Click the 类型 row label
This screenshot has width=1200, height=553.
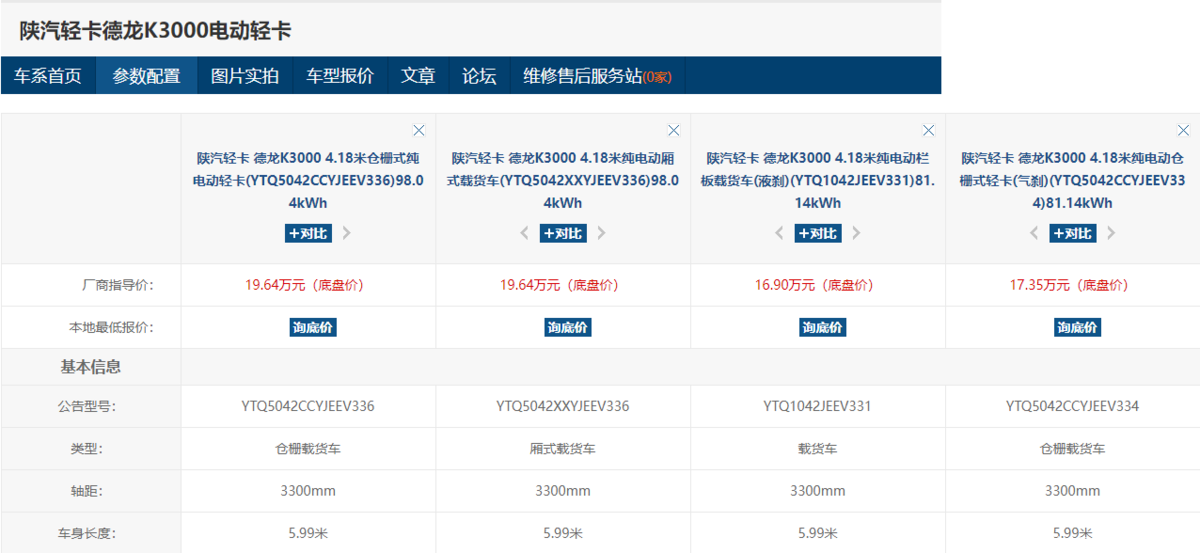click(87, 449)
